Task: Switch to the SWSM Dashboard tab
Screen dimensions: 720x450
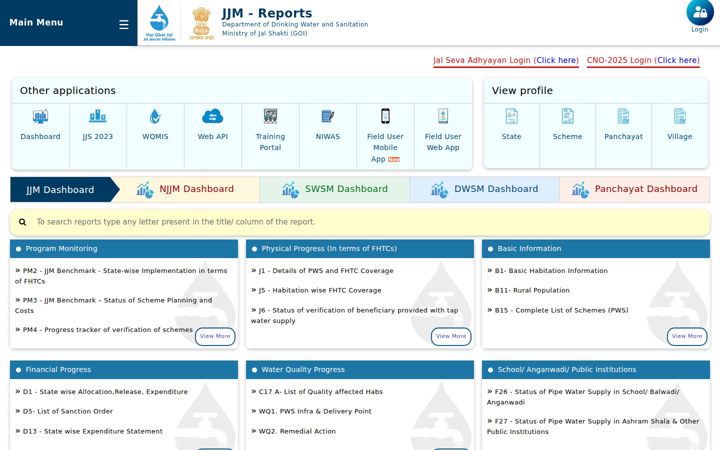Action: point(335,189)
